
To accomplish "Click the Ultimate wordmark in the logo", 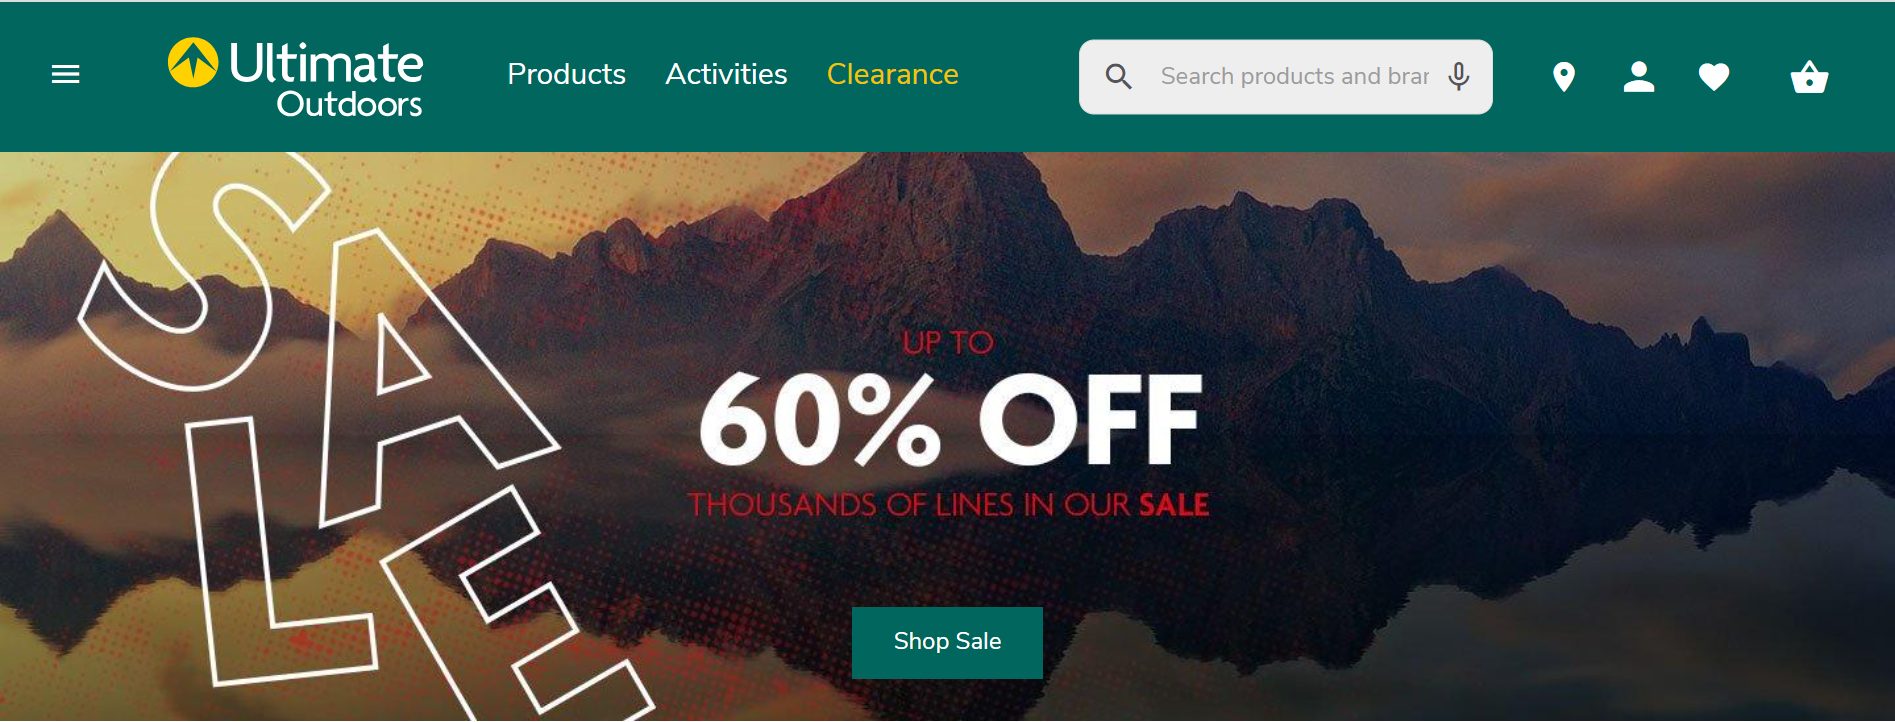I will pos(326,63).
